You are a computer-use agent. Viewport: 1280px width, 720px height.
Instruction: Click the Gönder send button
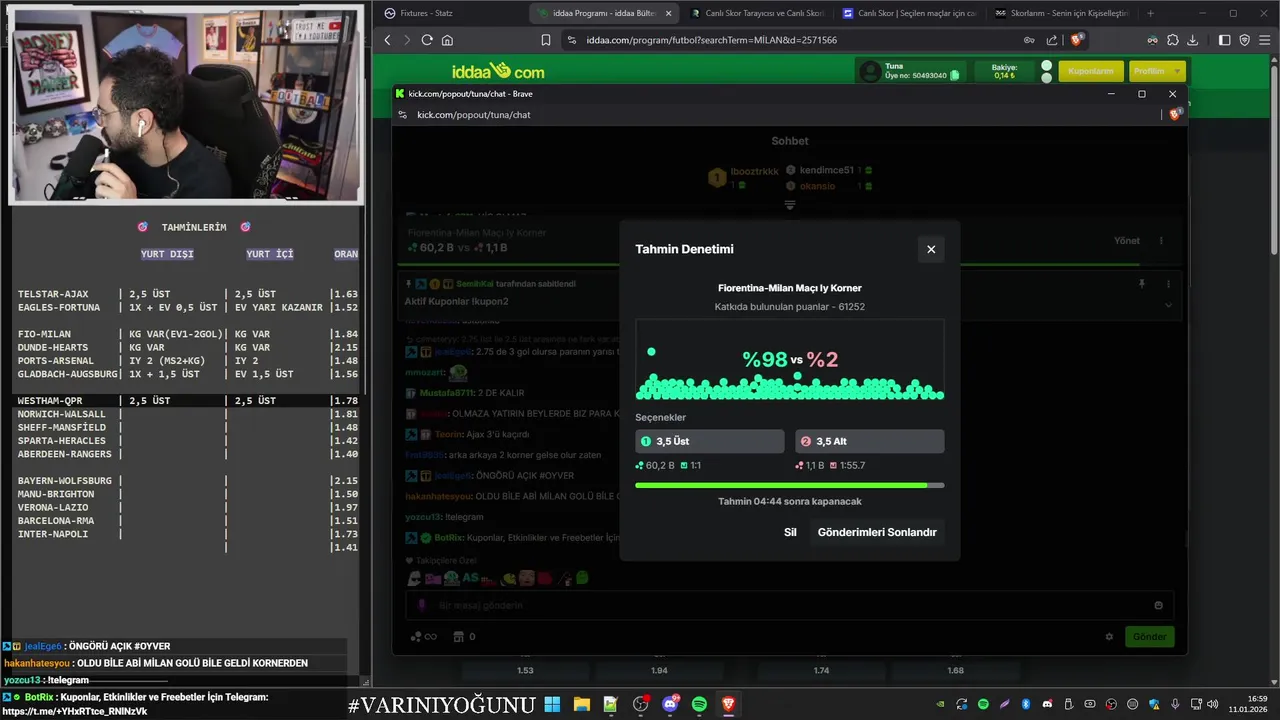[1150, 636]
